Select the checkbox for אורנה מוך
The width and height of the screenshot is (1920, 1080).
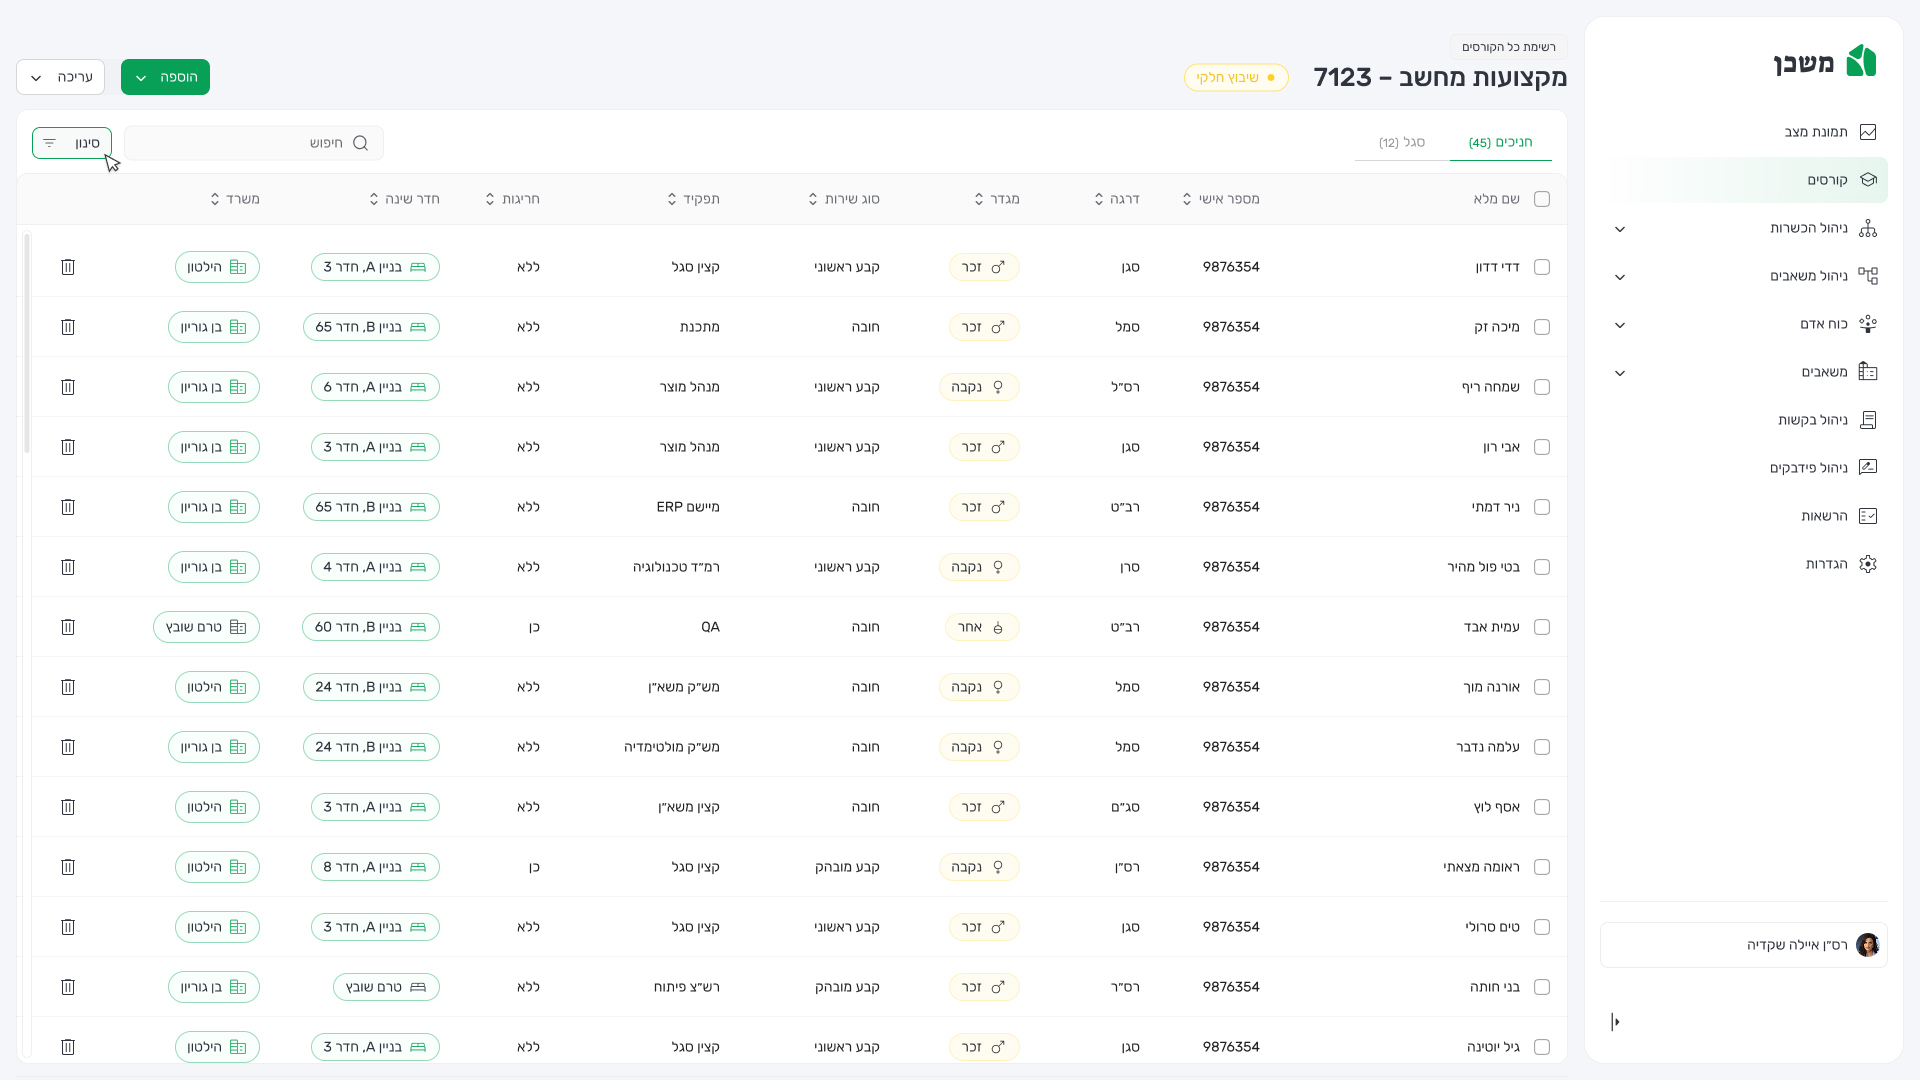pos(1541,687)
